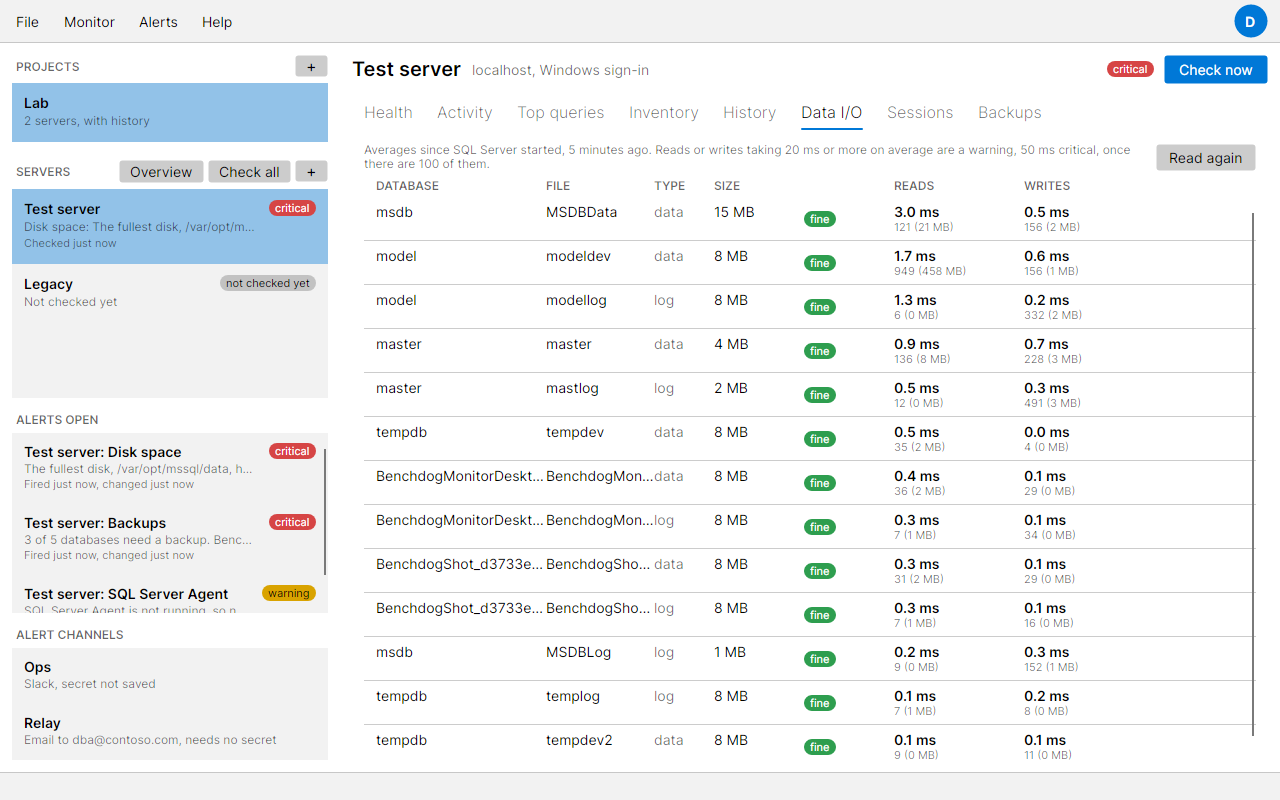
Task: Select the Legacy server
Action: coord(170,292)
